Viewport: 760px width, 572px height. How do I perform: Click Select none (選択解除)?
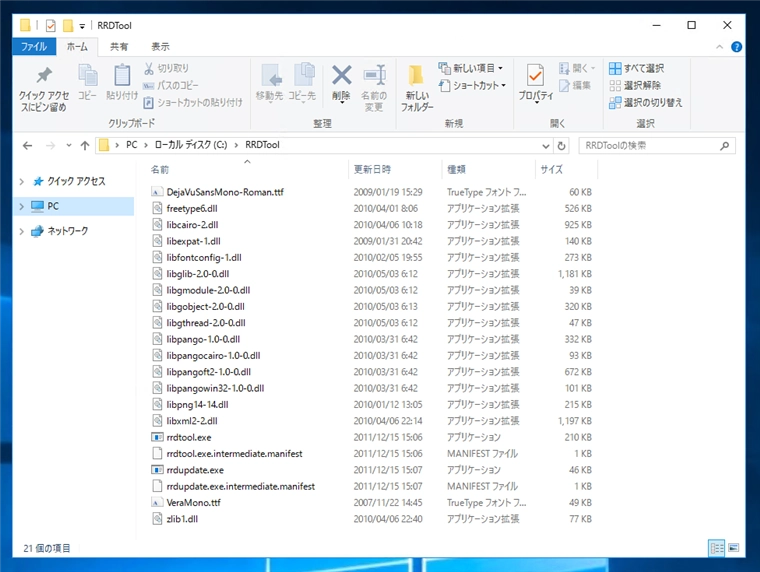click(635, 85)
